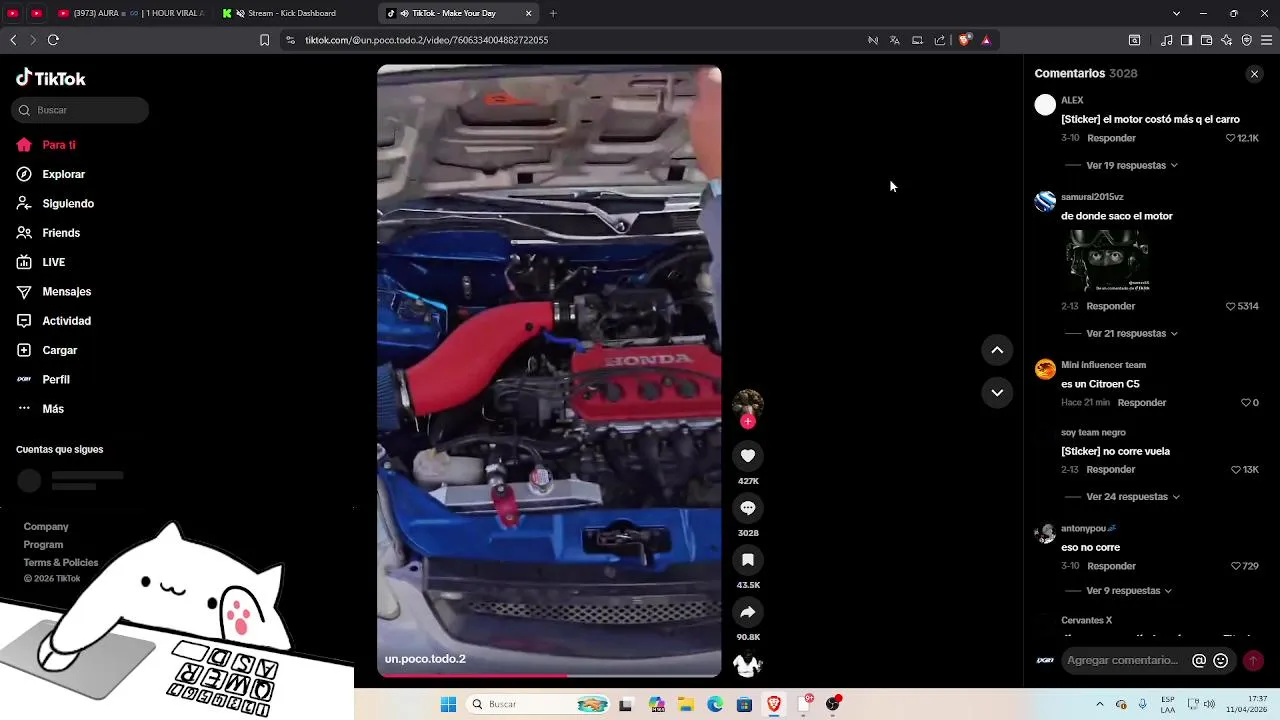Expand Ver 9 respuestas under antonypou

(1131, 590)
